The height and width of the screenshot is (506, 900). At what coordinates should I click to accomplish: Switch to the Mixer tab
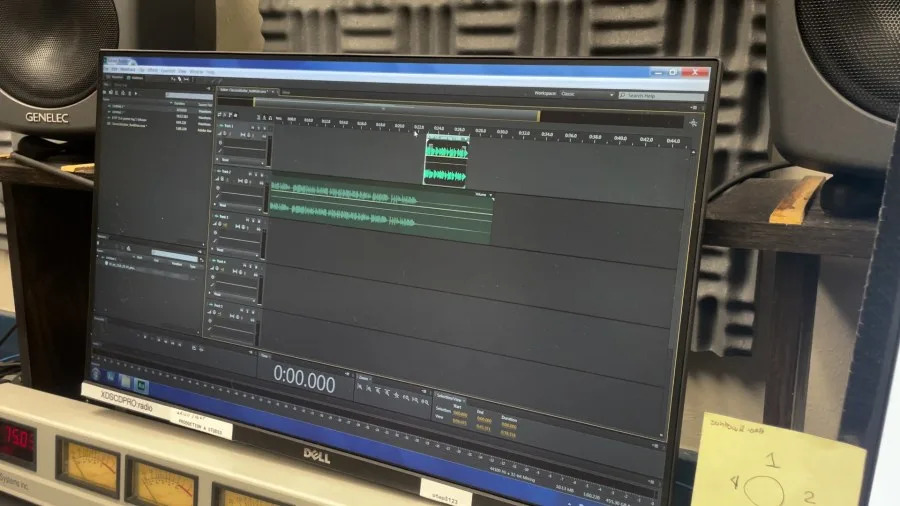click(286, 92)
